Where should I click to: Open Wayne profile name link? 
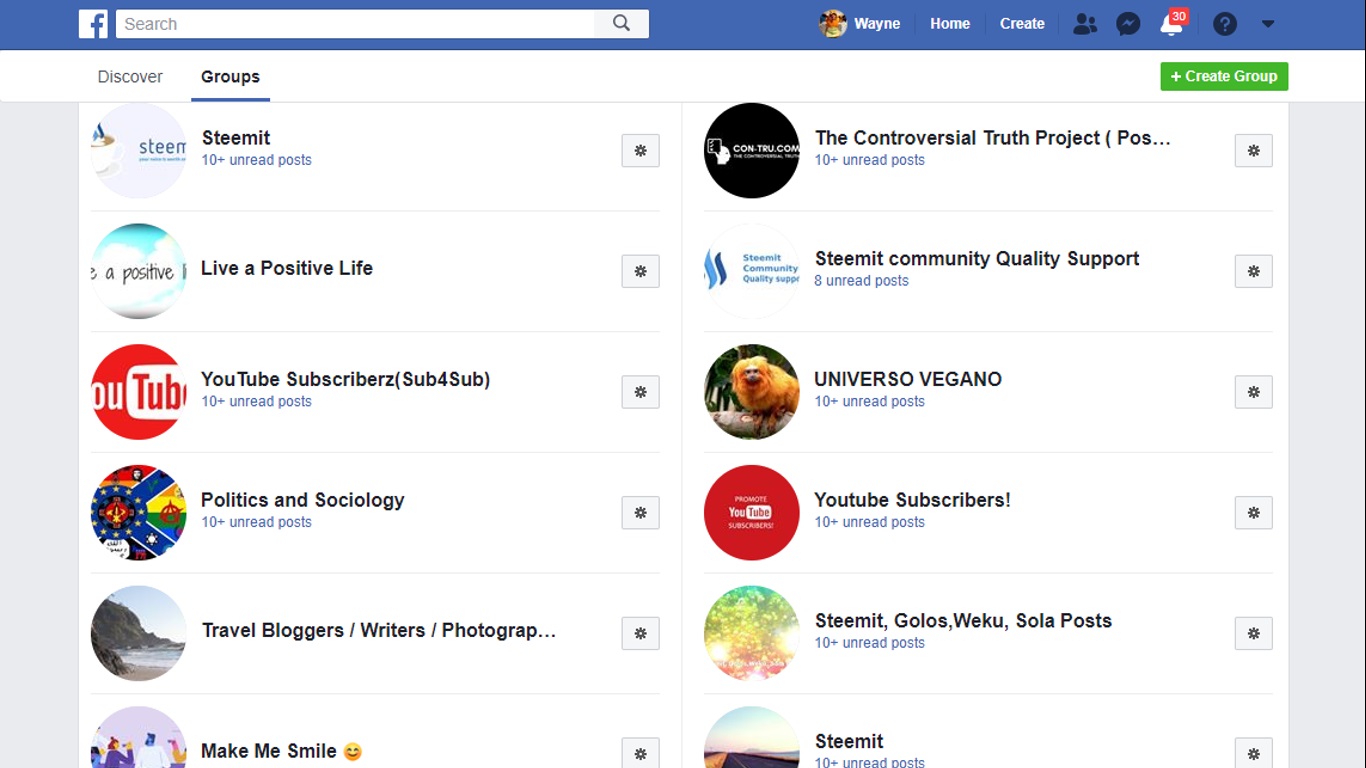pyautogui.click(x=877, y=24)
